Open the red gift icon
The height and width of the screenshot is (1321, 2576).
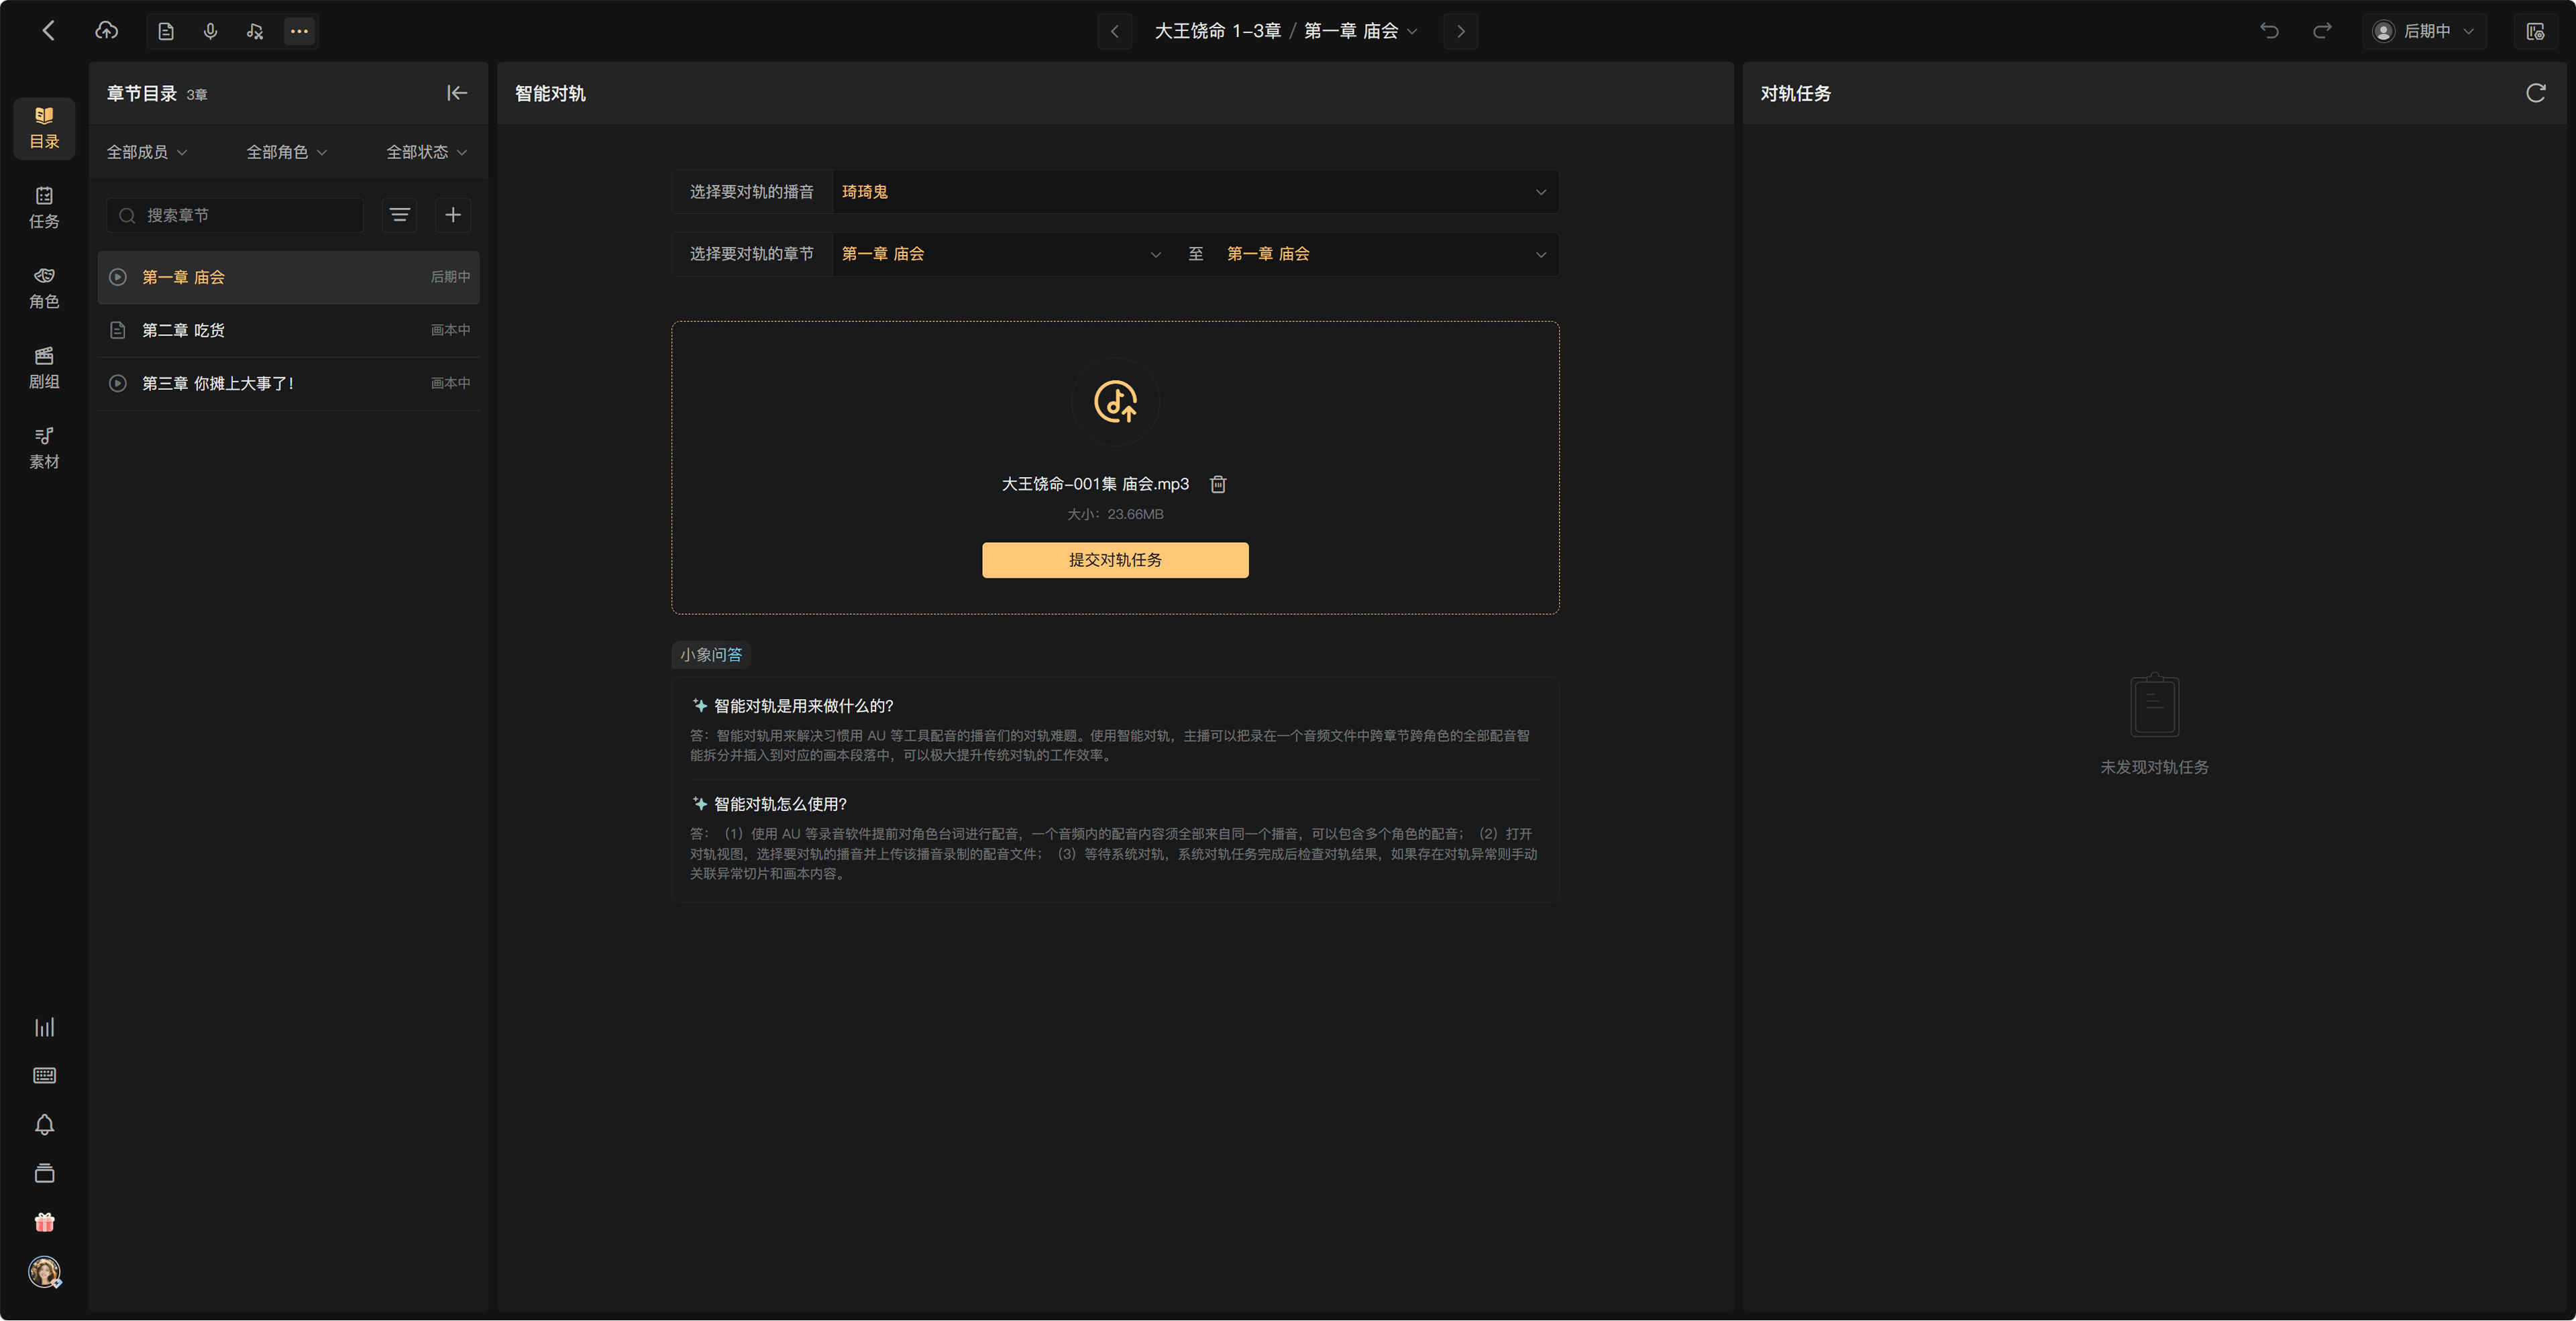pos(44,1222)
